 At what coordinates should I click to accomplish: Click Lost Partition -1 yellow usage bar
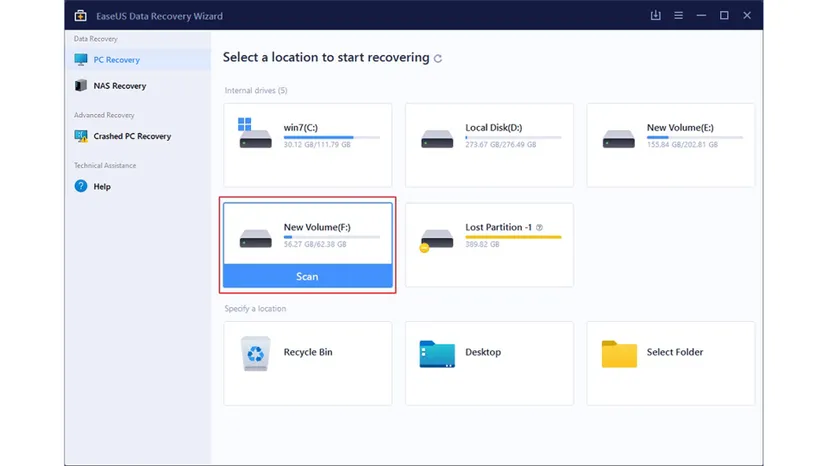513,237
